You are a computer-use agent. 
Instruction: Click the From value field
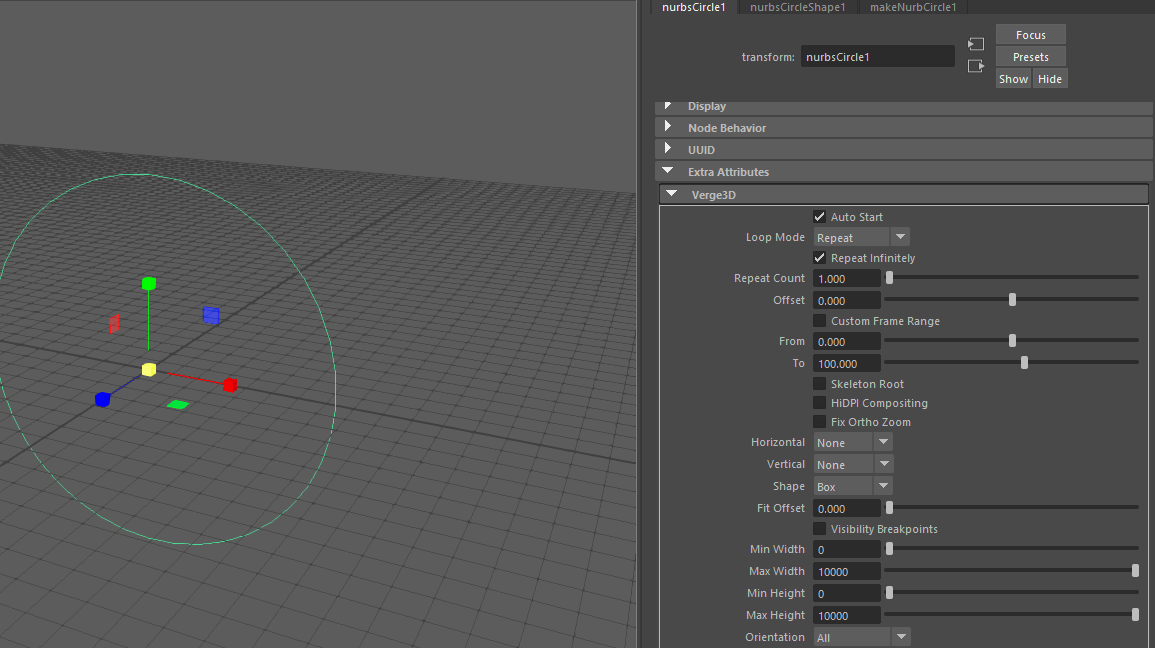tap(846, 342)
